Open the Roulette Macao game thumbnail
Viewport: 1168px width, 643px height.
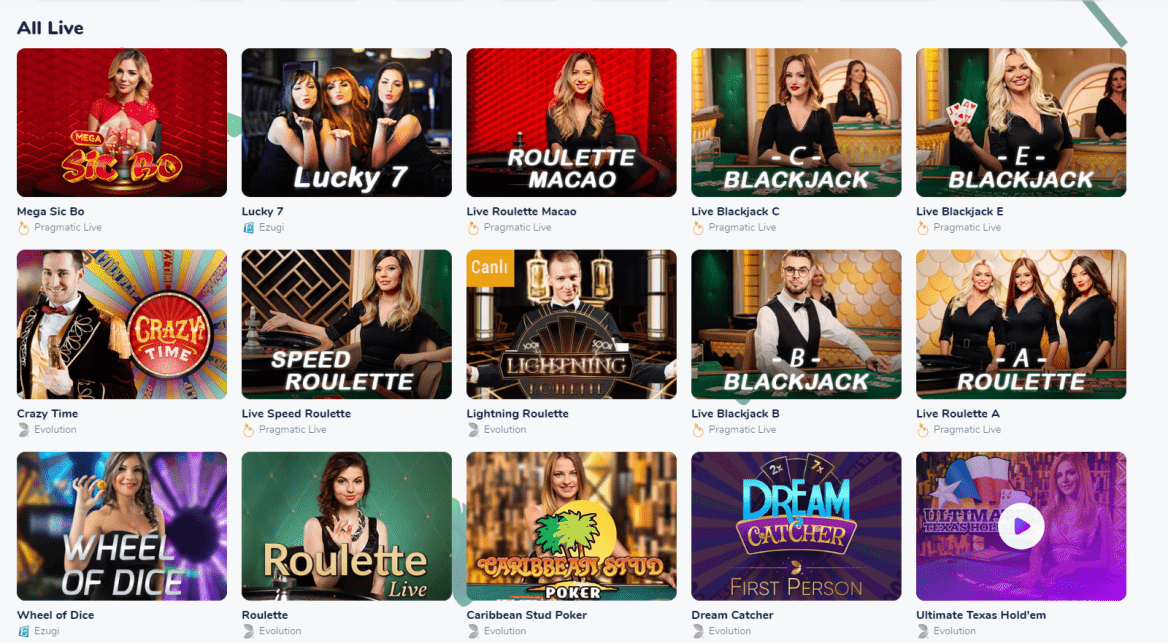pos(571,123)
